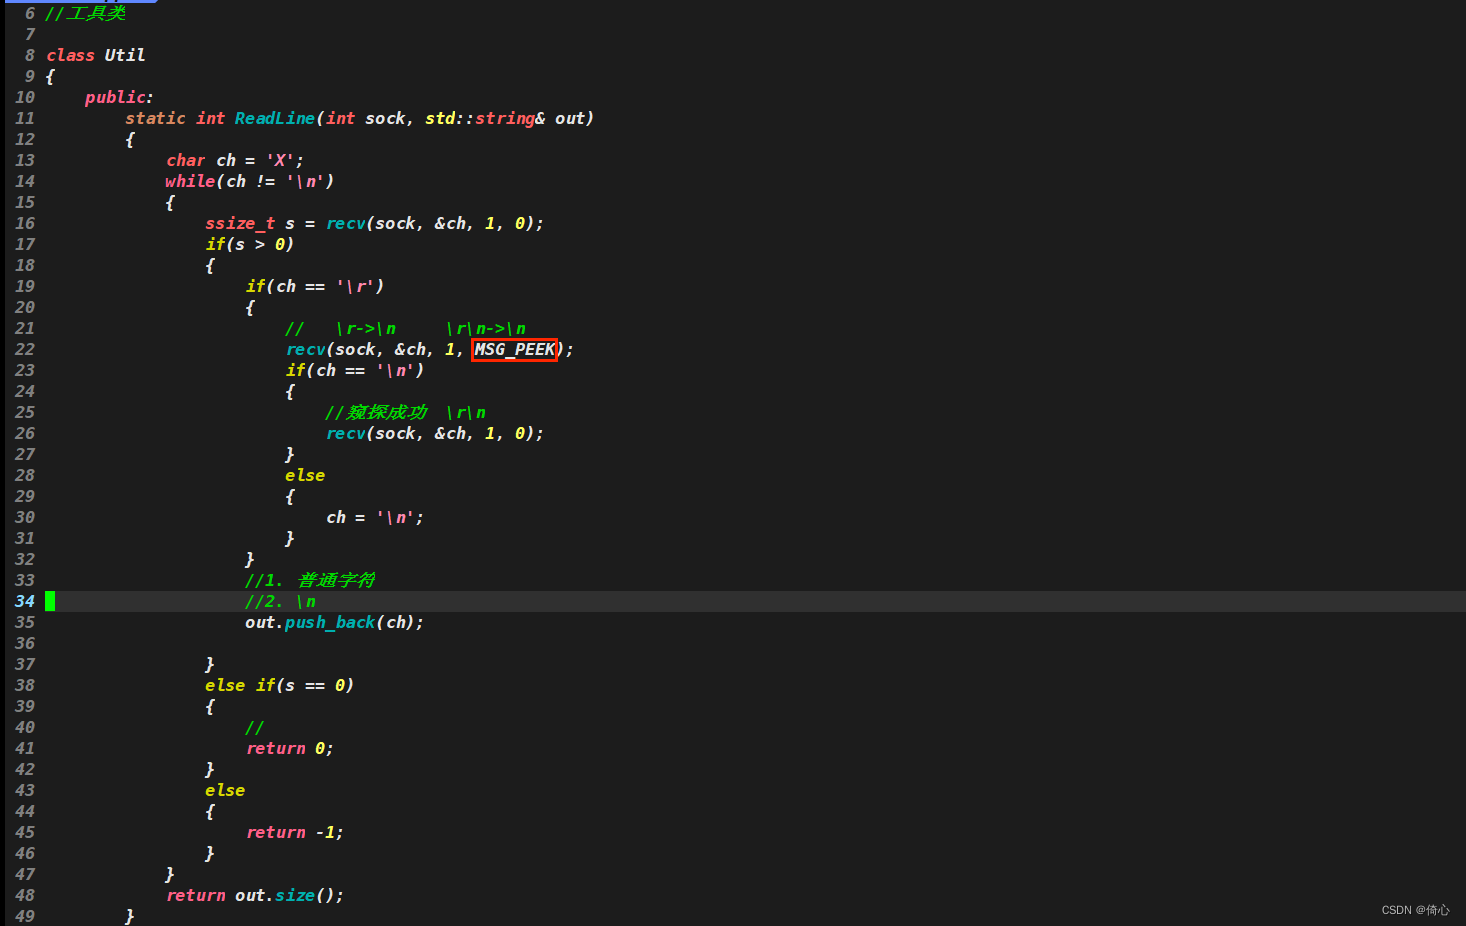Click the "while(ch != '\n')" loop condition

[x=250, y=181]
